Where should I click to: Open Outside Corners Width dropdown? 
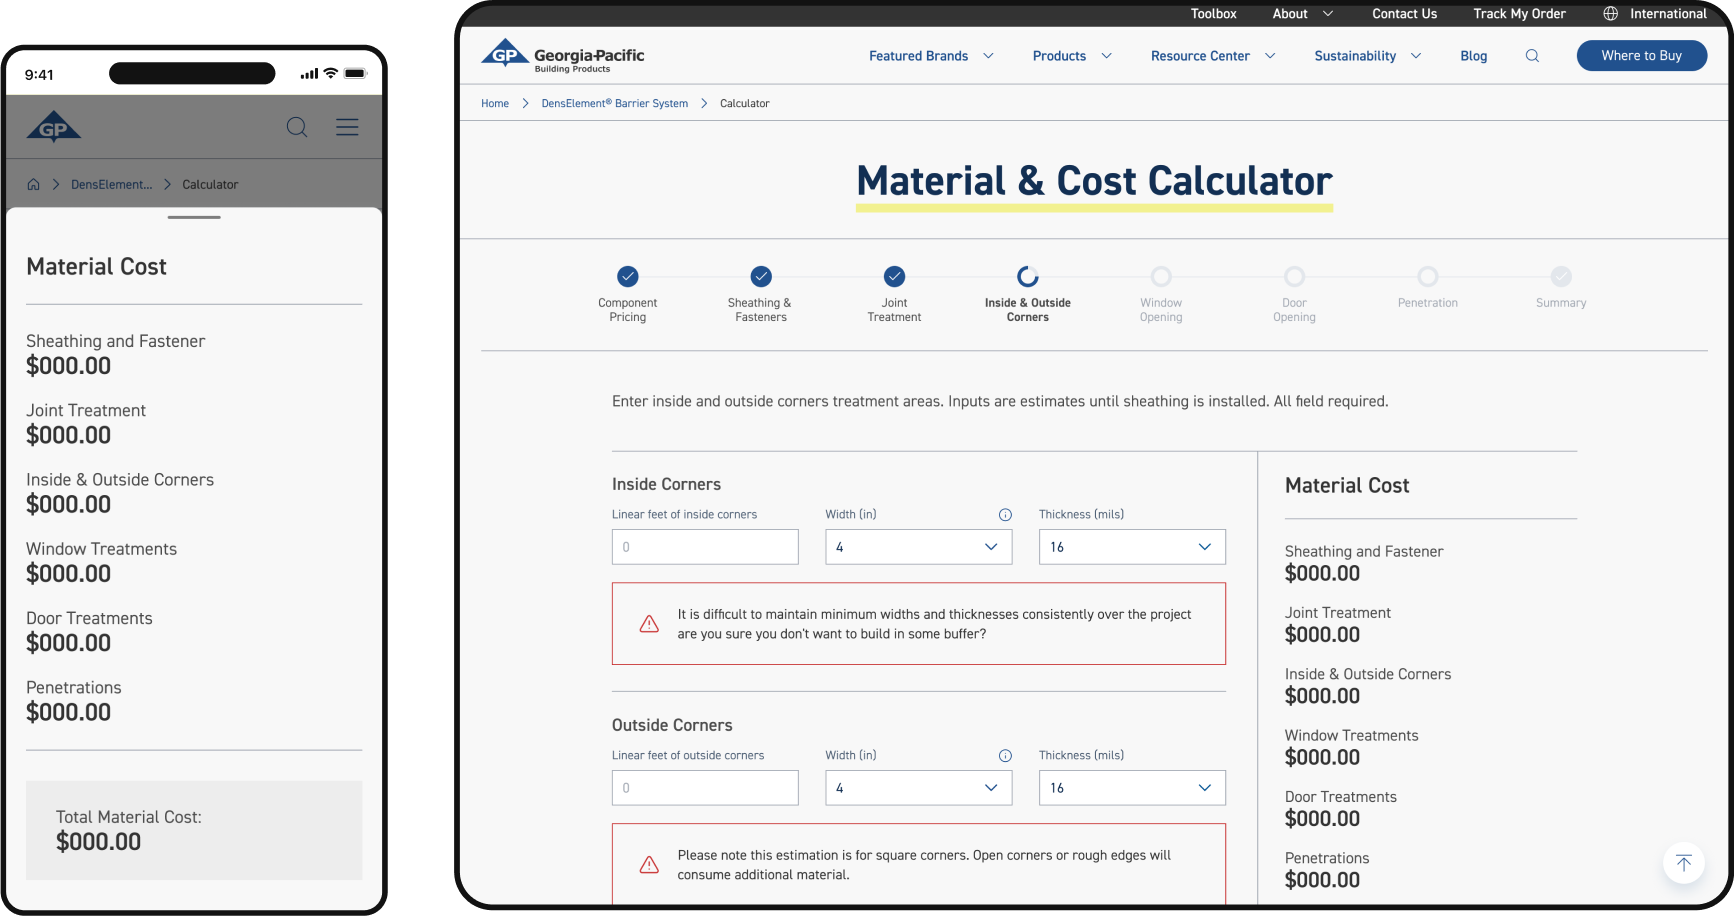[x=918, y=788]
